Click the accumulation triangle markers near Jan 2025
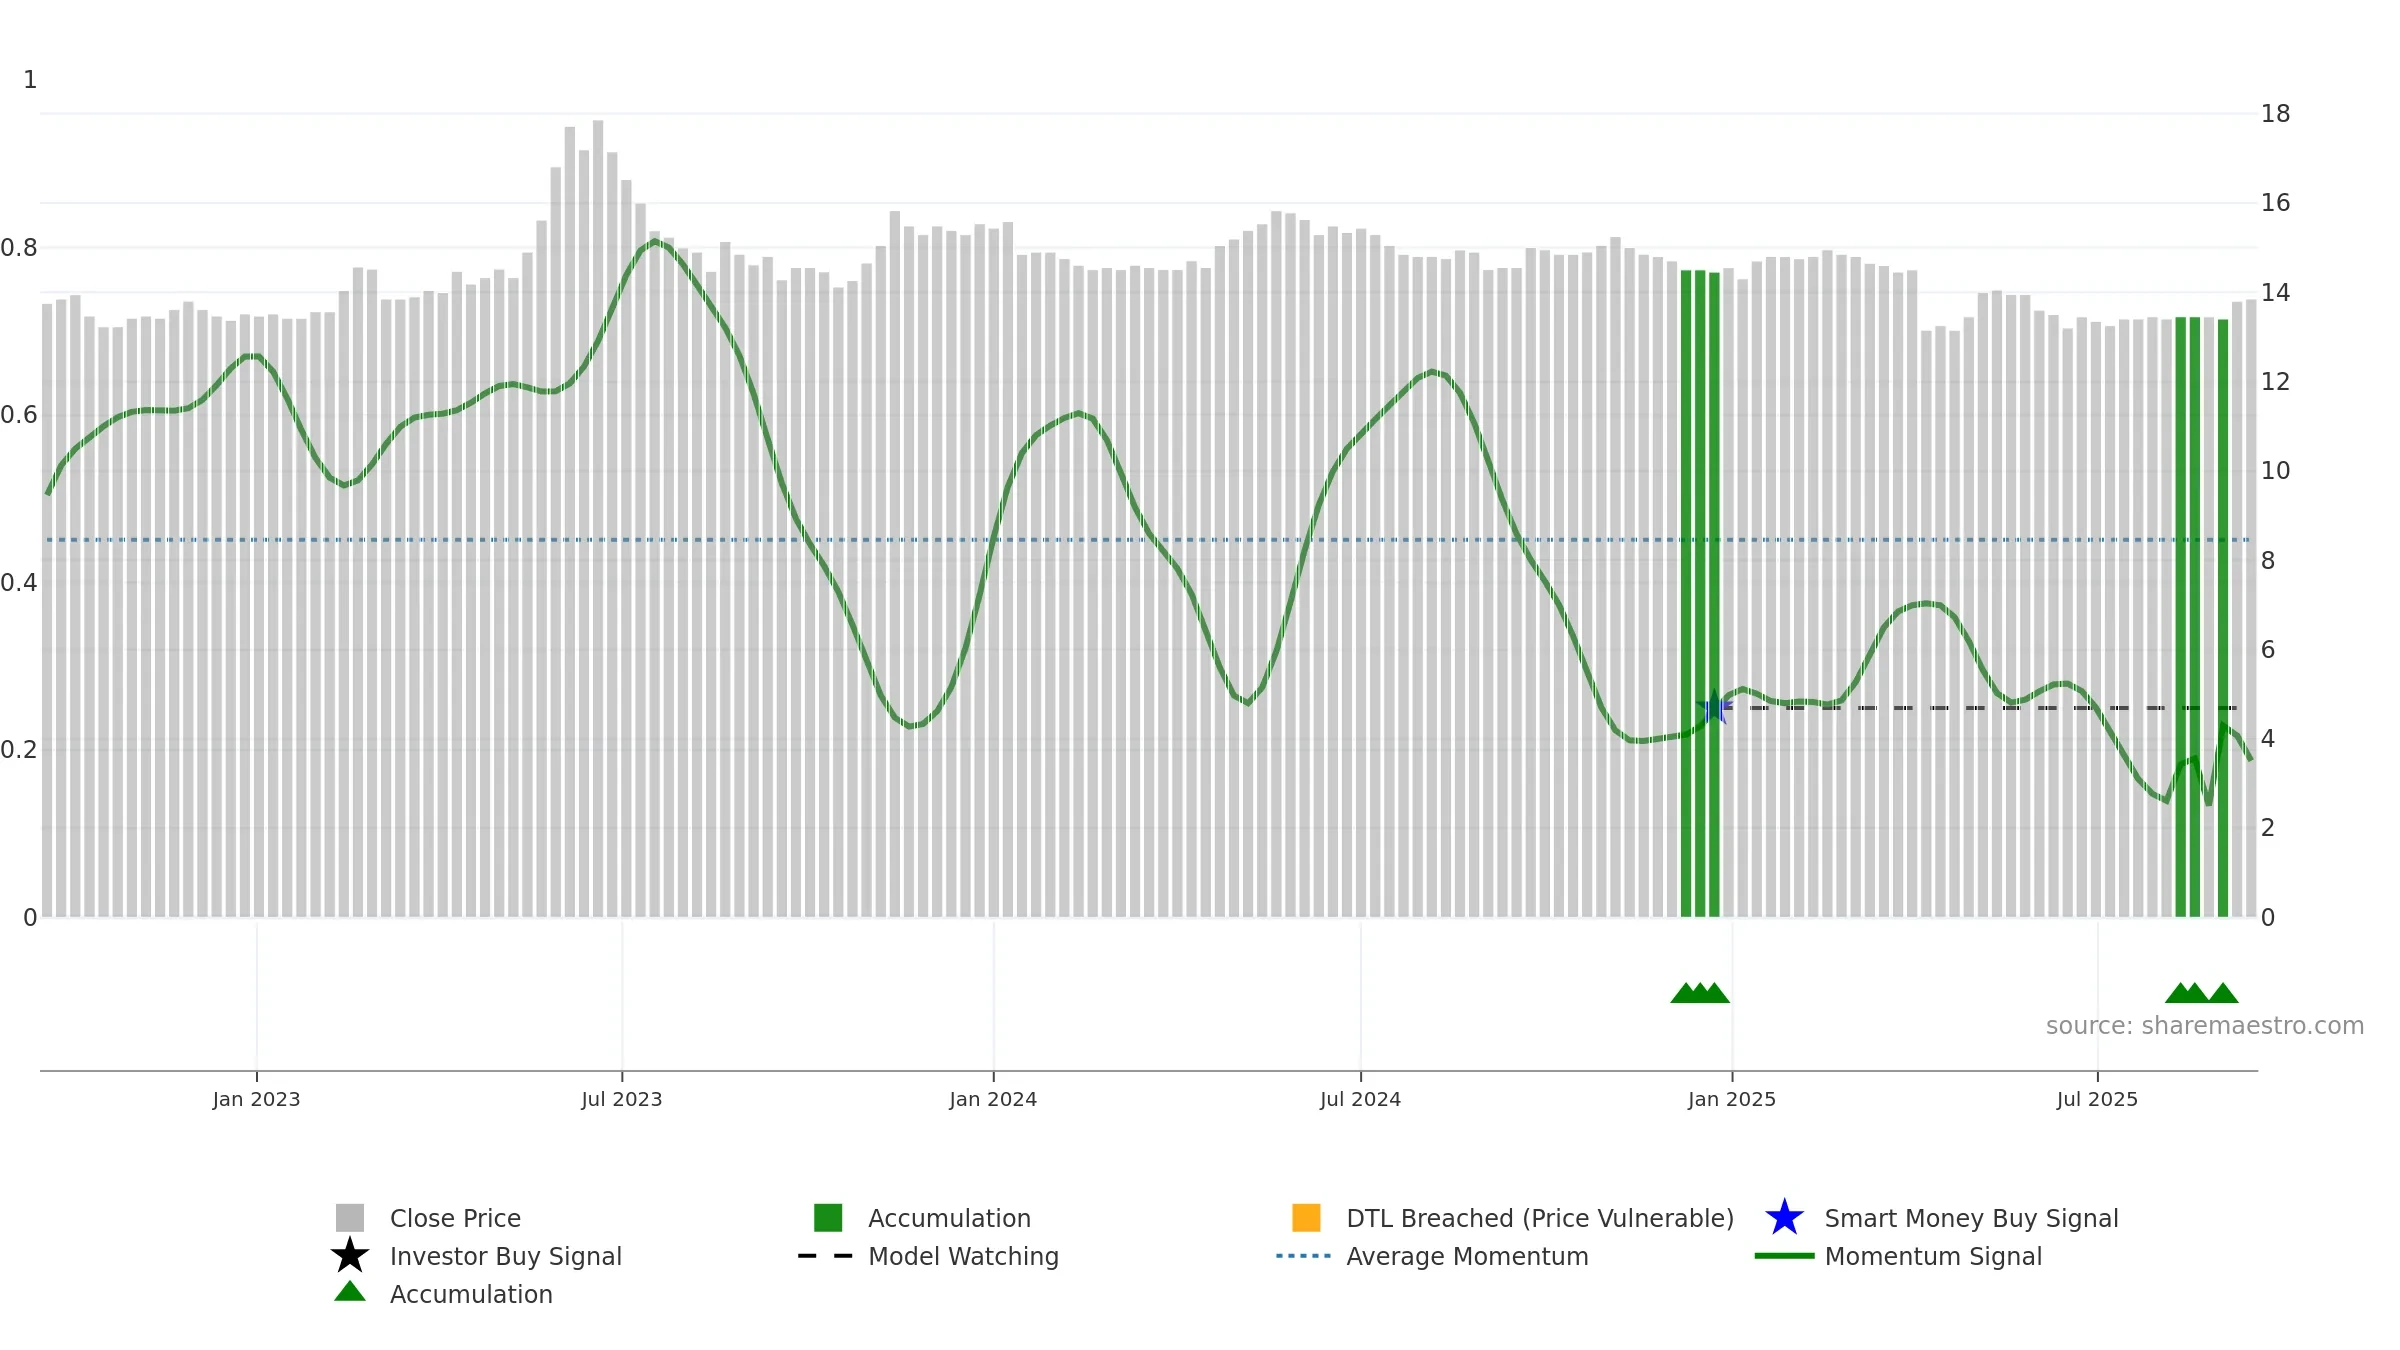 point(1700,993)
